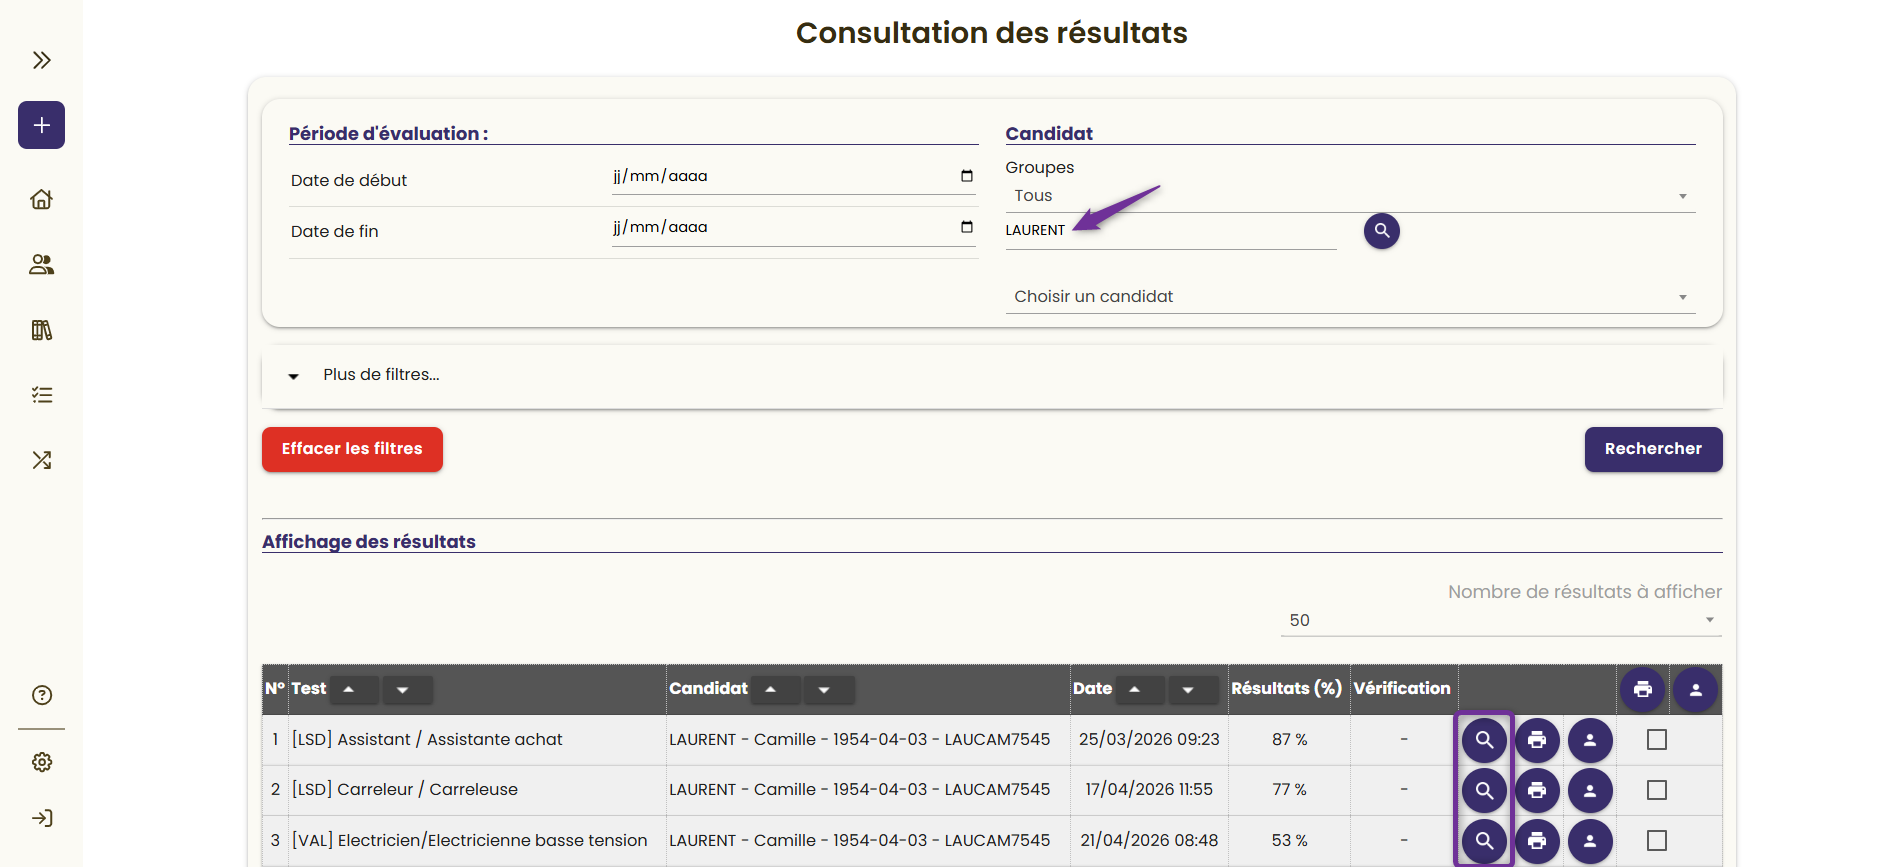Open the shuffle icon in sidebar
This screenshot has height=867, width=1899.
(41, 460)
